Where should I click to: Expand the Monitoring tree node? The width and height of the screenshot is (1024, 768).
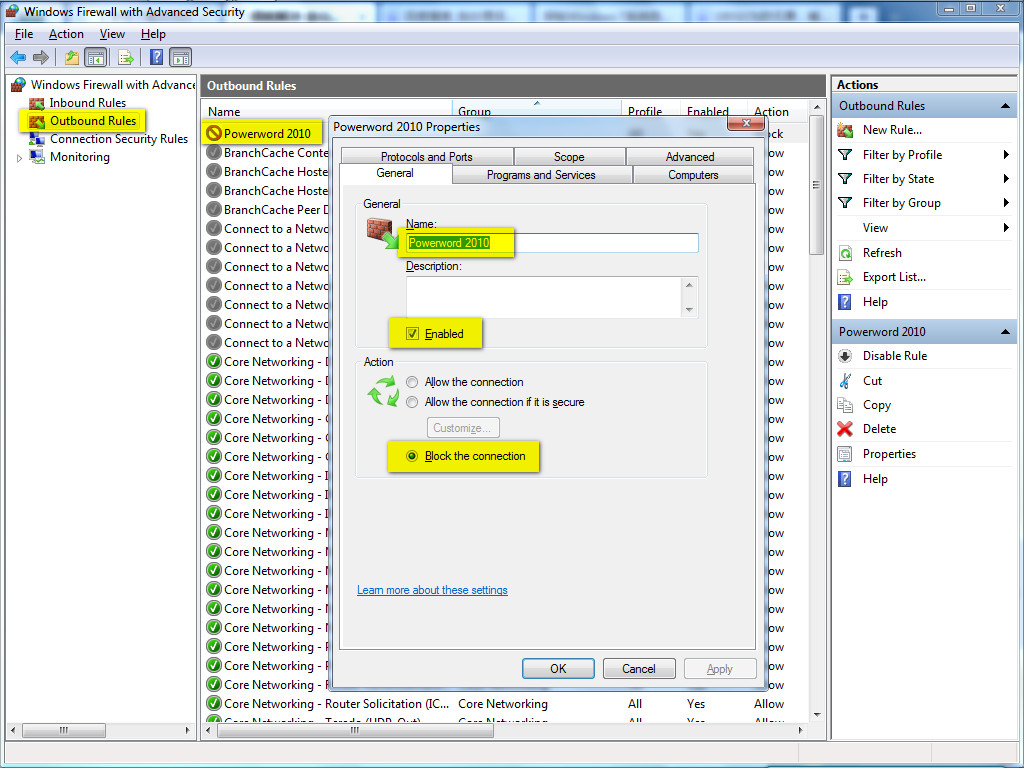(x=19, y=157)
